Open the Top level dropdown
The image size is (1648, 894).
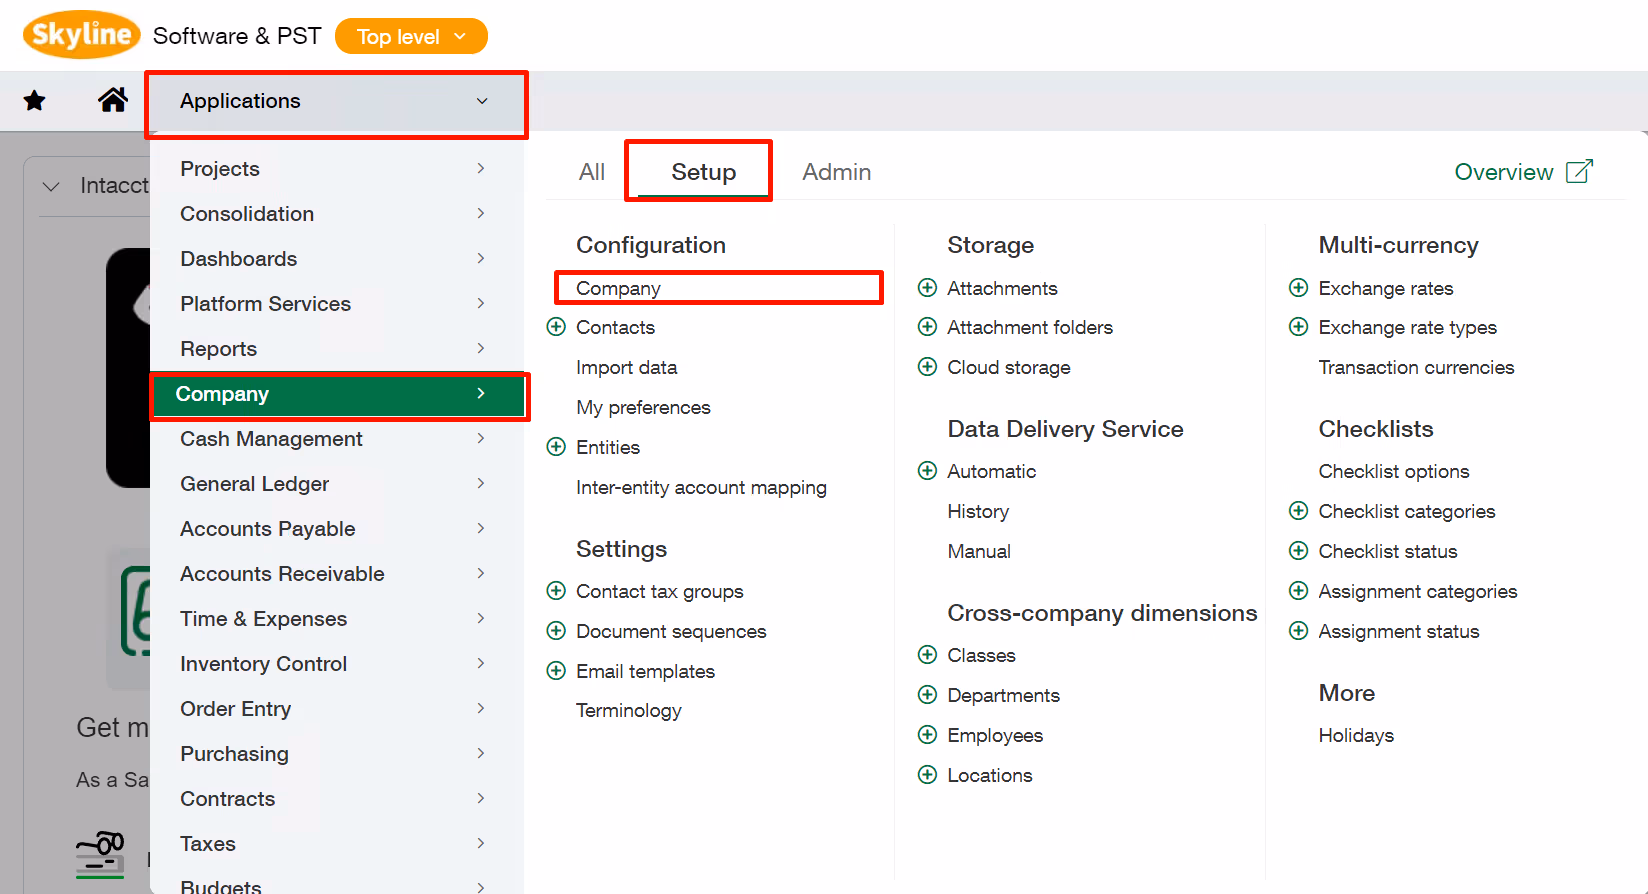[x=411, y=37]
